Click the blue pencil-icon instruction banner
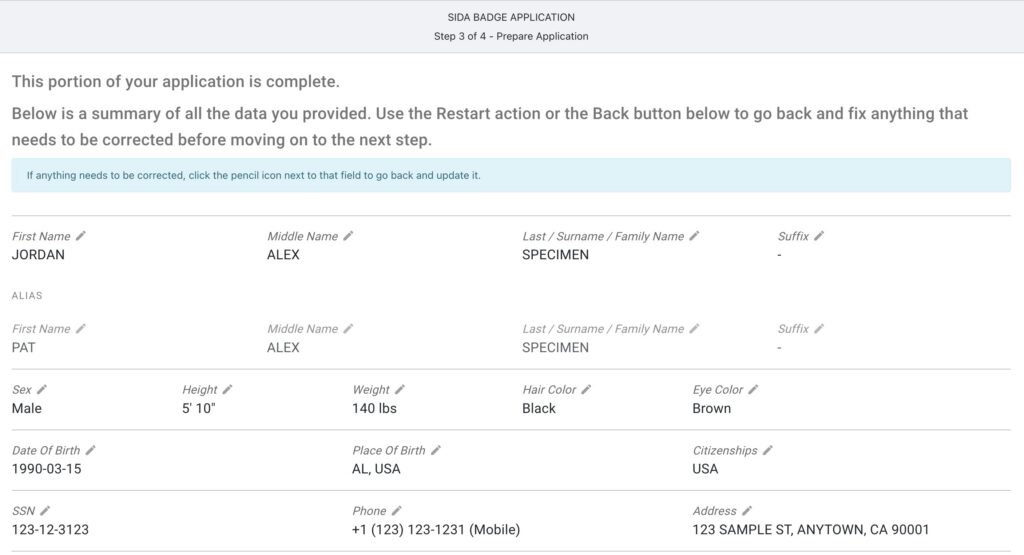Viewport: 1024px width, 555px height. (x=511, y=175)
